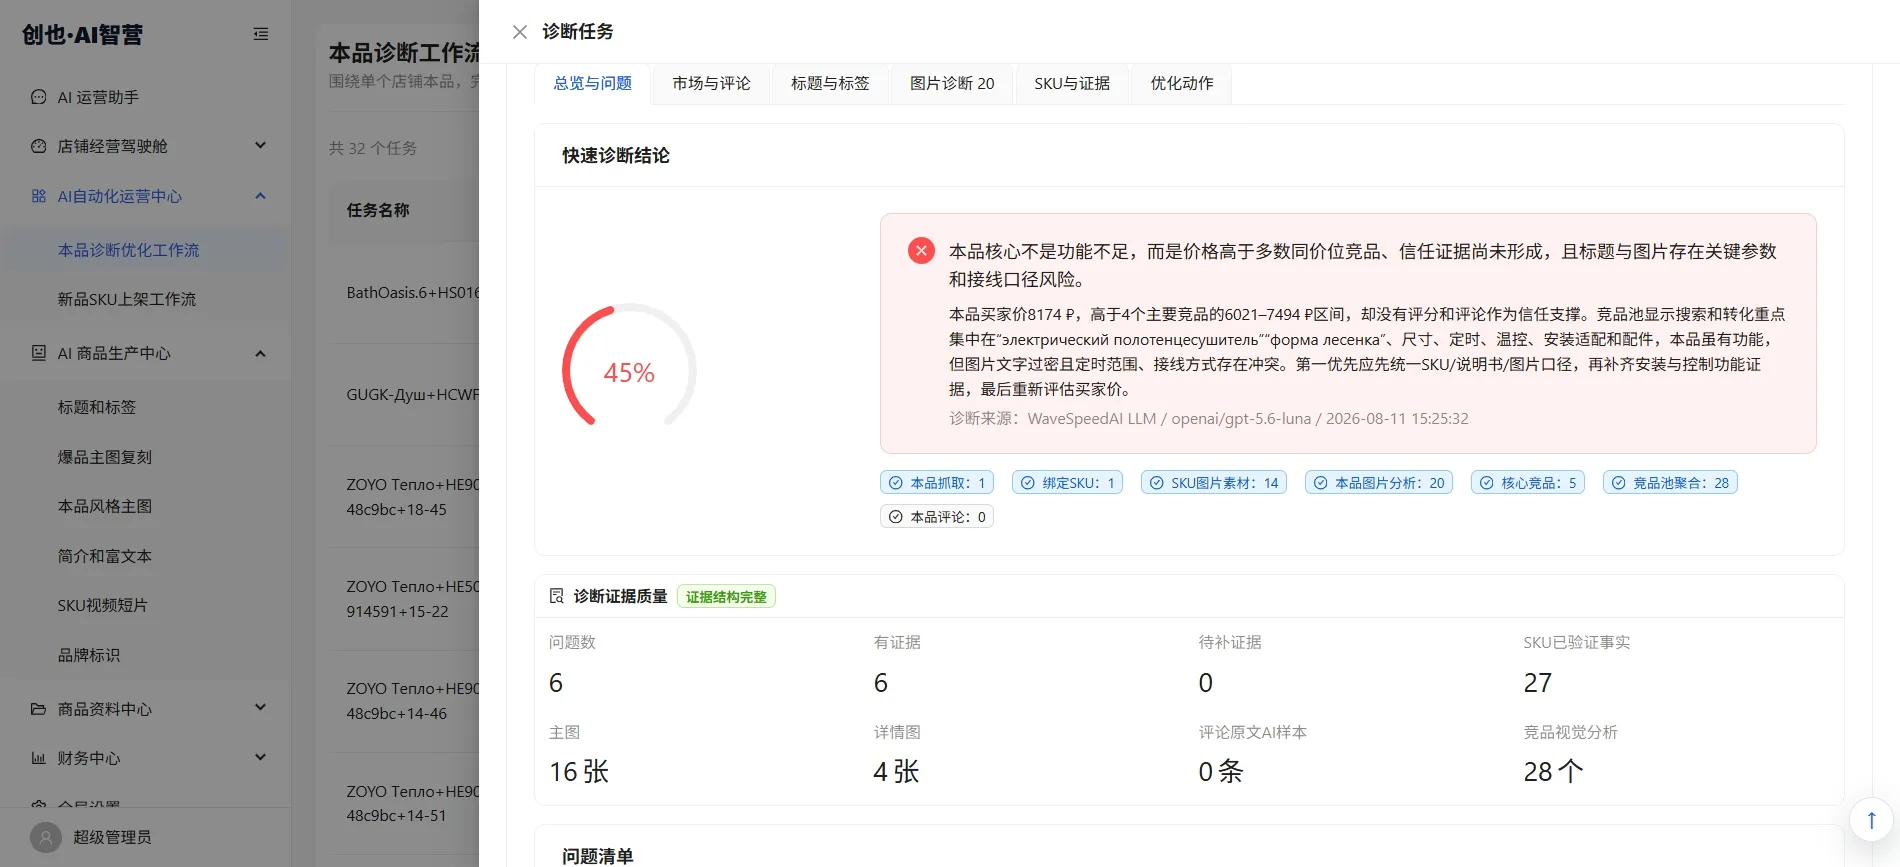The width and height of the screenshot is (1900, 867).
Task: Click the check icon on 绑定SKU tag
Action: point(1028,483)
